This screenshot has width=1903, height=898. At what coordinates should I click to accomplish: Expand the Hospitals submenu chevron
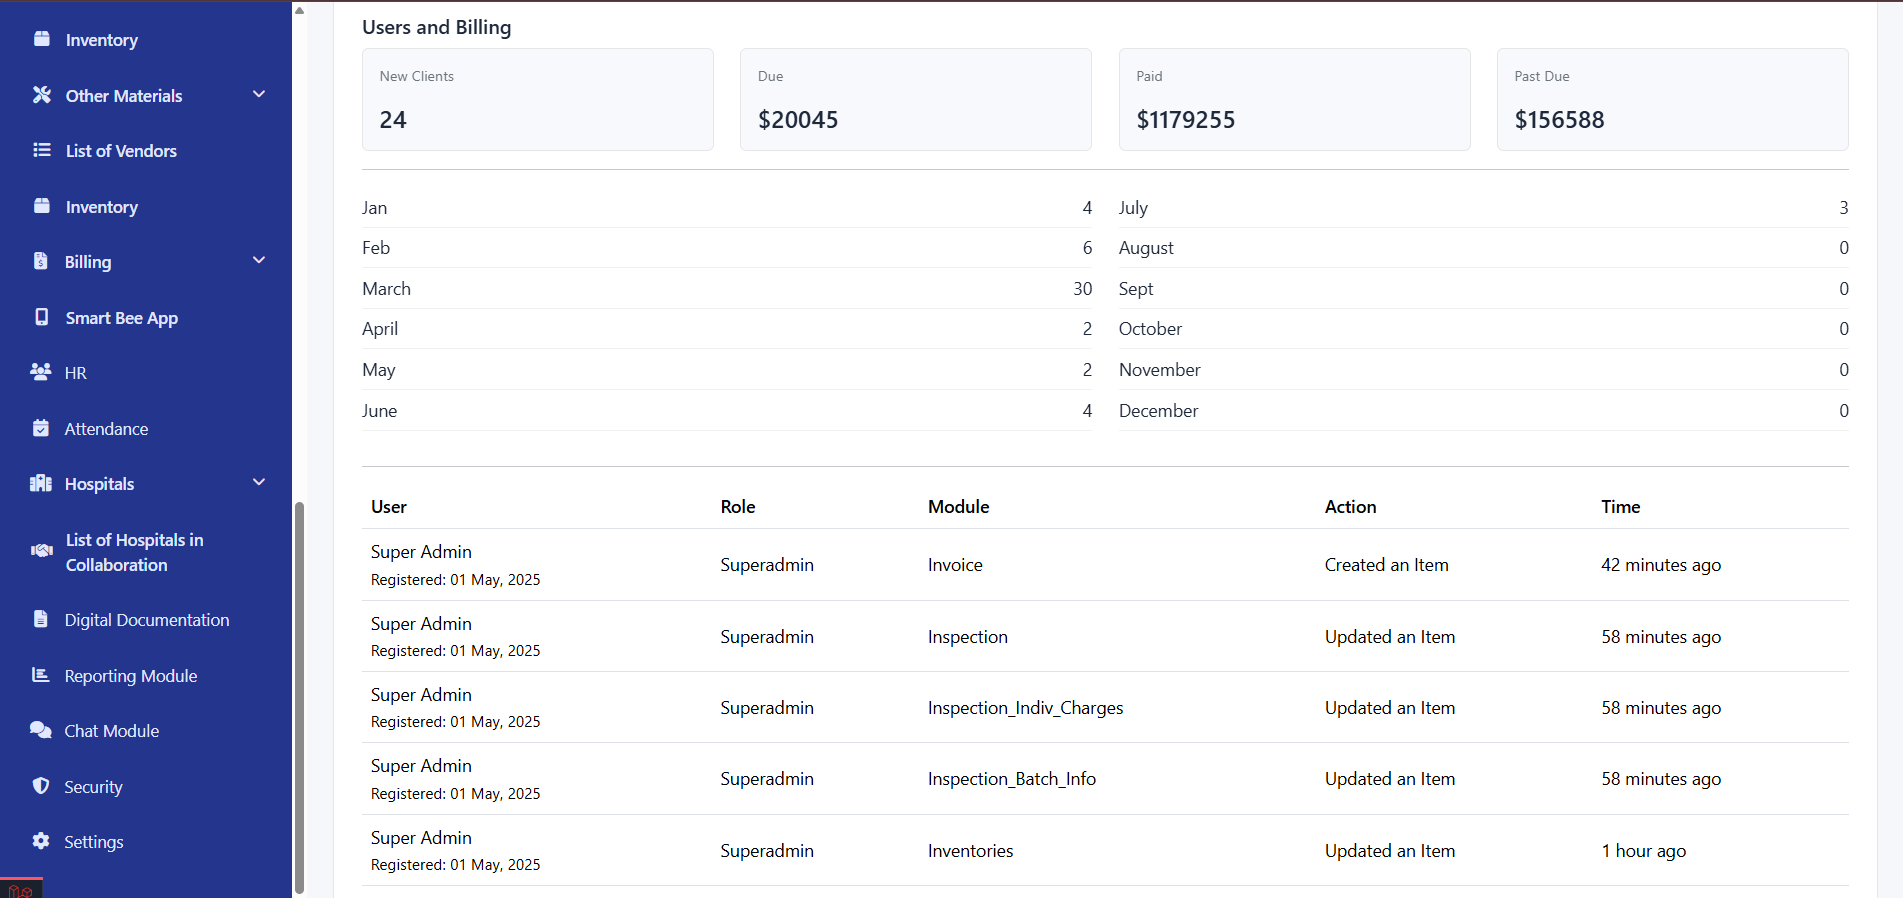click(x=259, y=483)
